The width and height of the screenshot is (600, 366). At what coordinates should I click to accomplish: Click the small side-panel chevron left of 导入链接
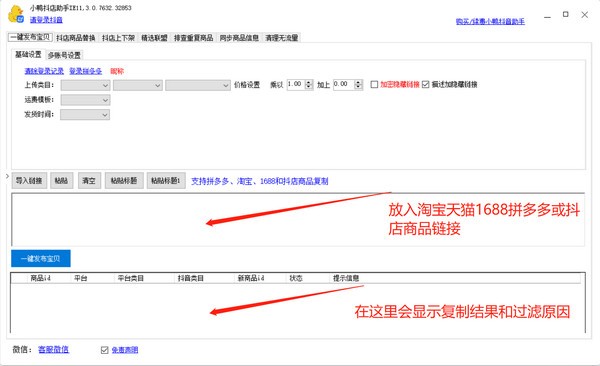pyautogui.click(x=7, y=176)
